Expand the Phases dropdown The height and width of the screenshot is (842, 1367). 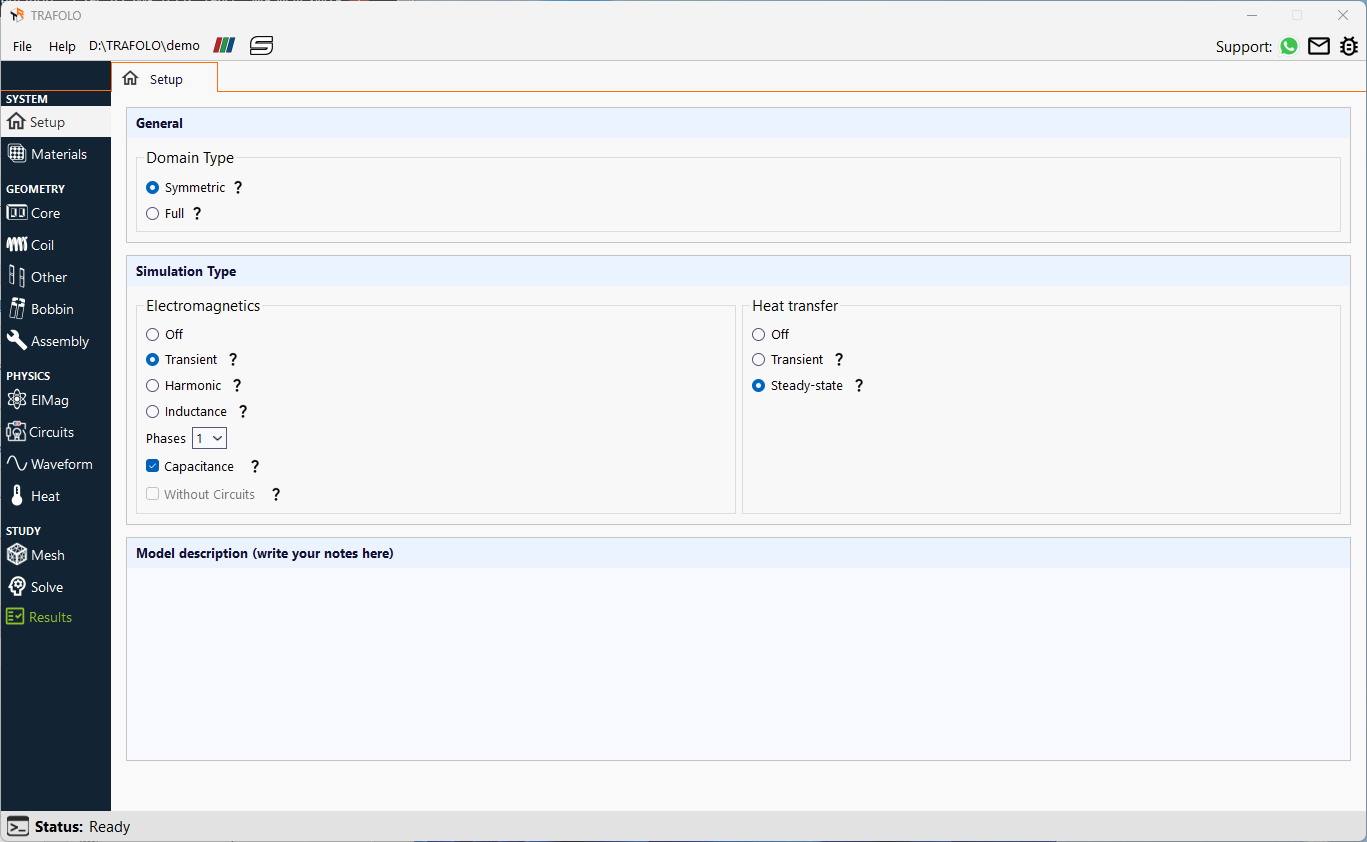pos(210,438)
